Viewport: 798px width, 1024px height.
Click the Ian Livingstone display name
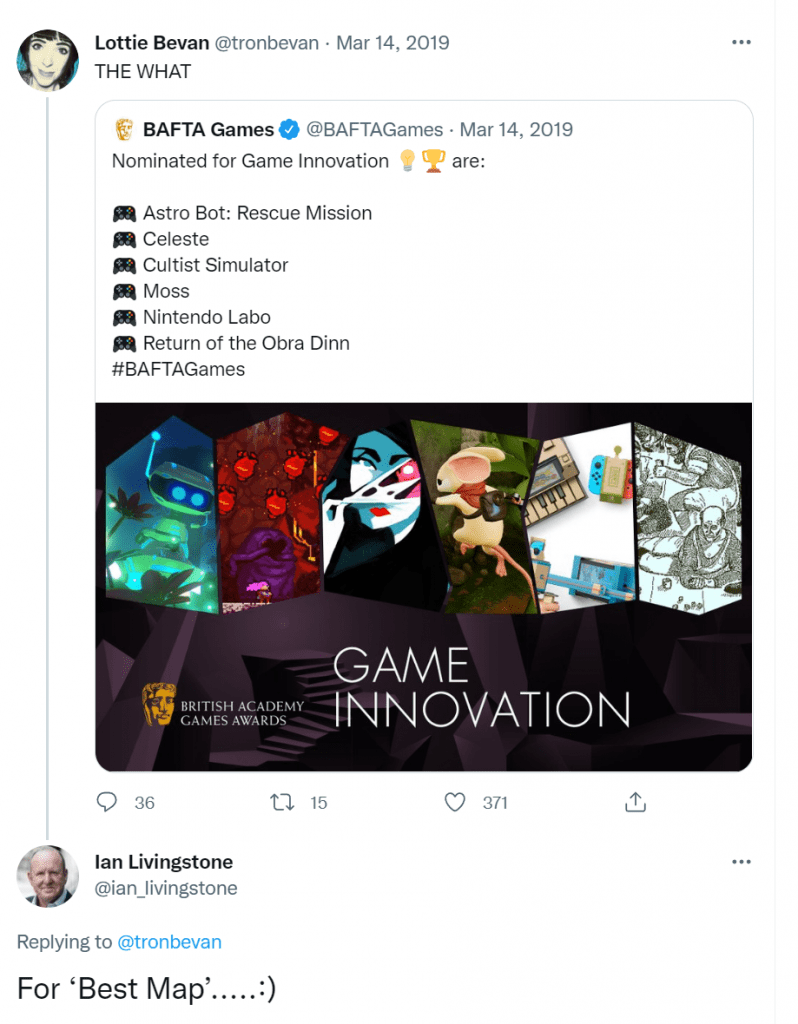click(163, 862)
